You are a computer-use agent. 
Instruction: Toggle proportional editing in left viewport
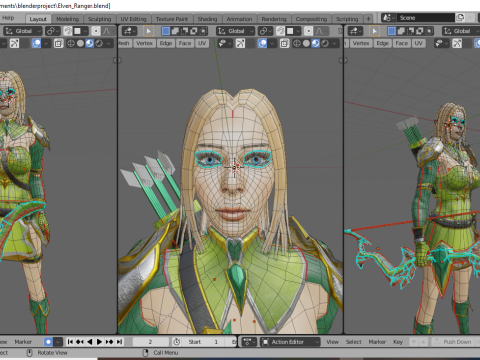point(96,31)
